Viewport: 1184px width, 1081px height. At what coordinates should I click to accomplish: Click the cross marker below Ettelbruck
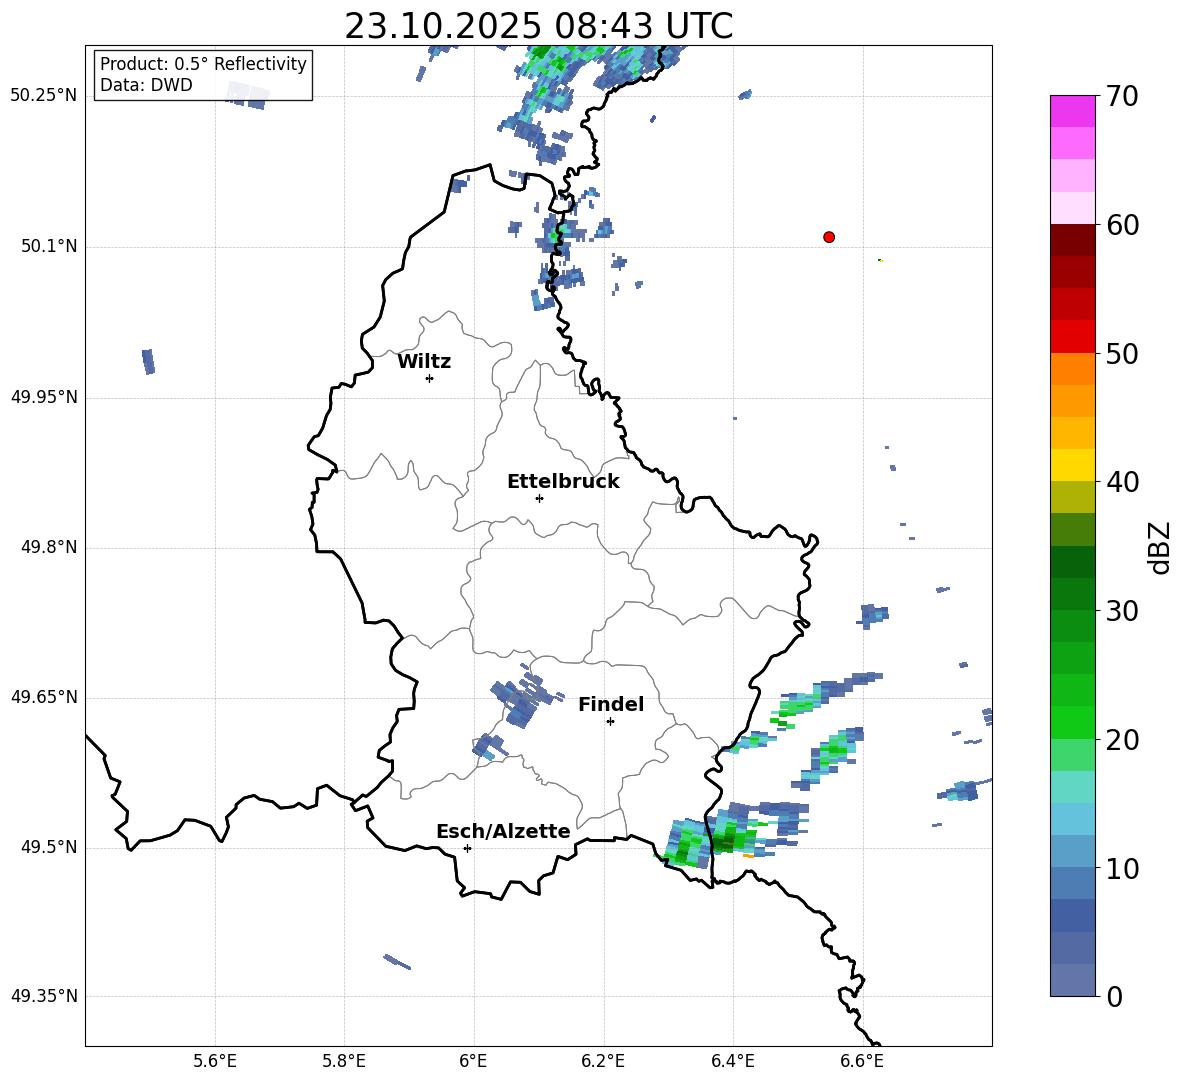539,498
